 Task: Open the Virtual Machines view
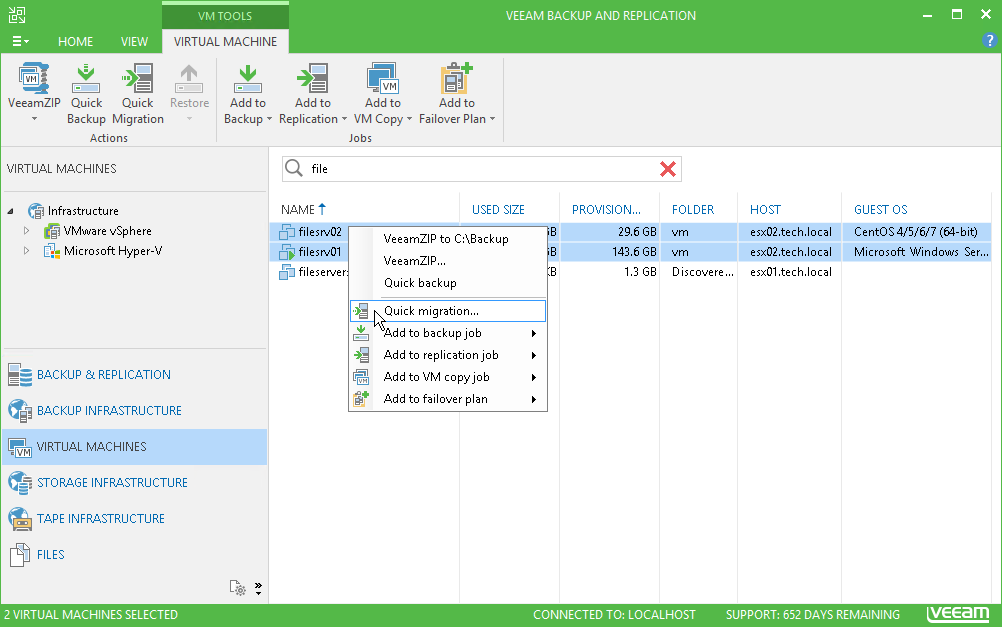pyautogui.click(x=135, y=447)
